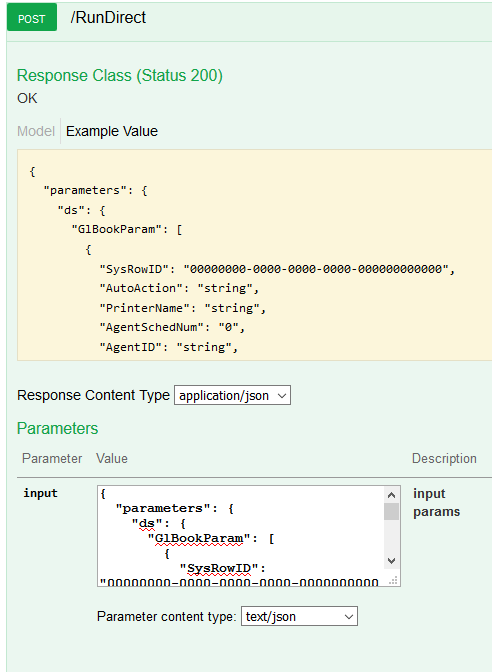
Task: Click "GlBookParam" inside the input textarea
Action: [x=199, y=538]
